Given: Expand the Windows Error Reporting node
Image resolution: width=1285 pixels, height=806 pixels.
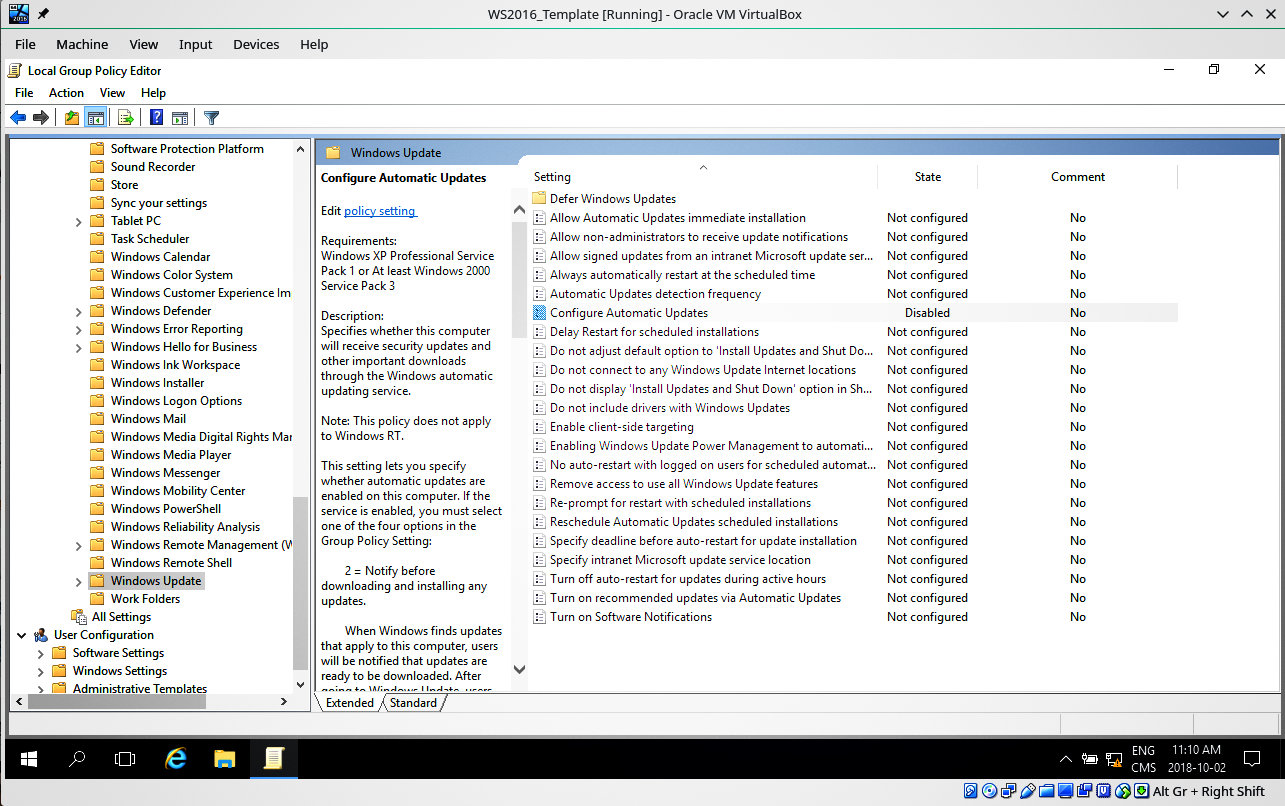Looking at the screenshot, I should [x=78, y=329].
